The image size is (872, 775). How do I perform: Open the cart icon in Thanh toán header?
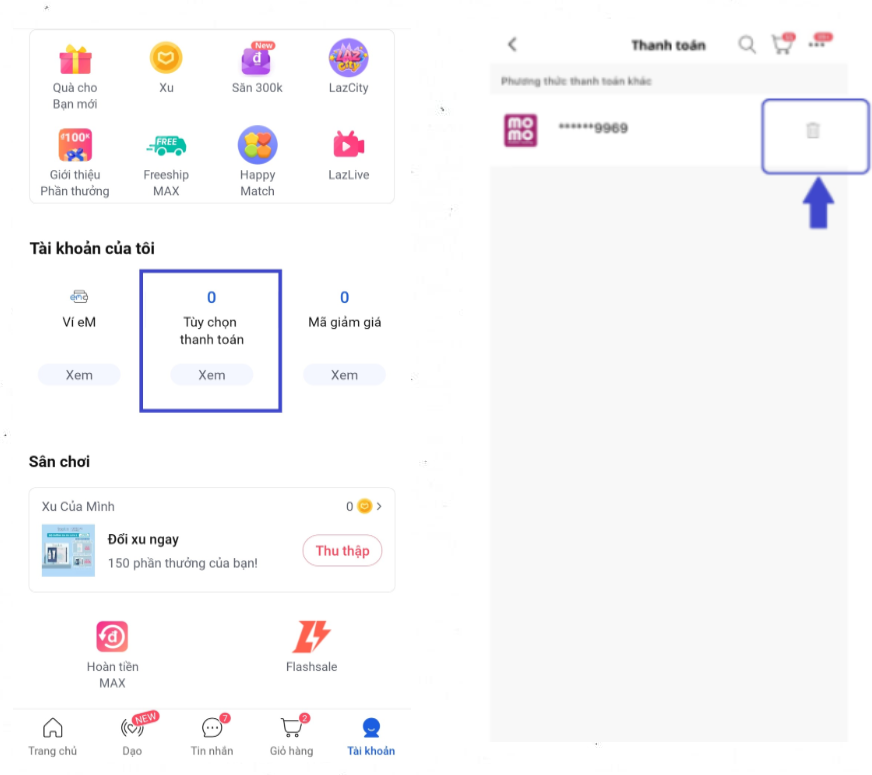[x=783, y=43]
